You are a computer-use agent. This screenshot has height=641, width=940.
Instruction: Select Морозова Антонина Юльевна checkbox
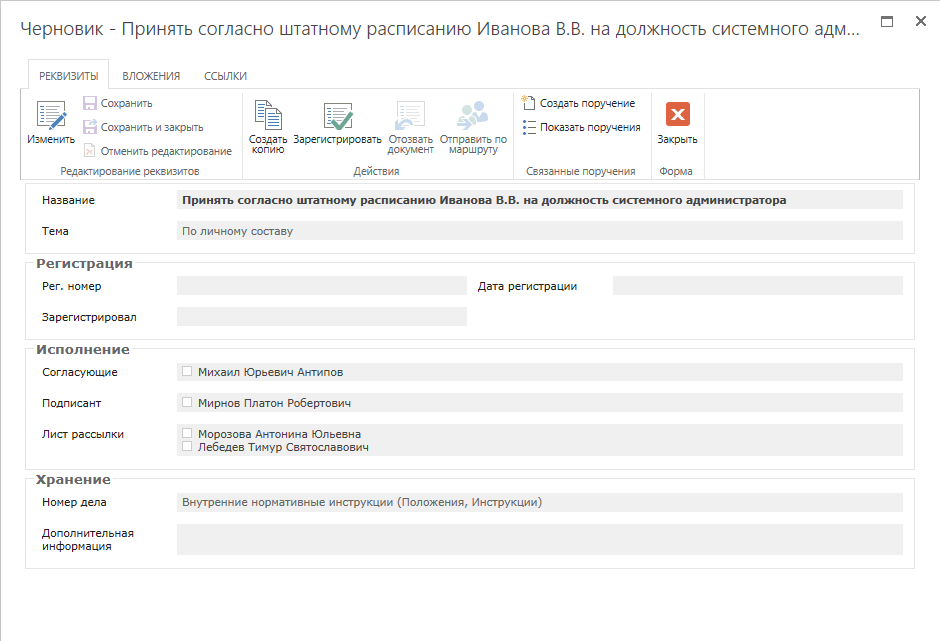point(187,434)
